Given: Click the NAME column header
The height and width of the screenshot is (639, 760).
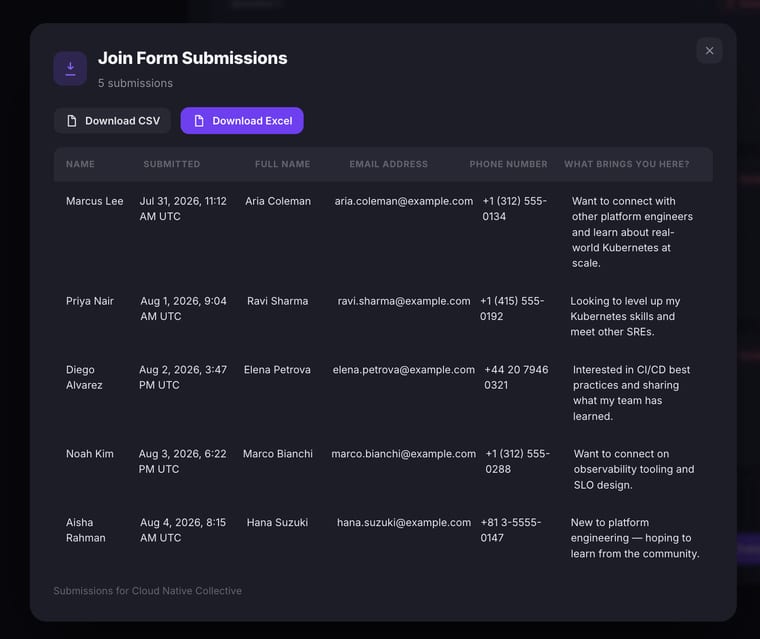Looking at the screenshot, I should tap(80, 164).
